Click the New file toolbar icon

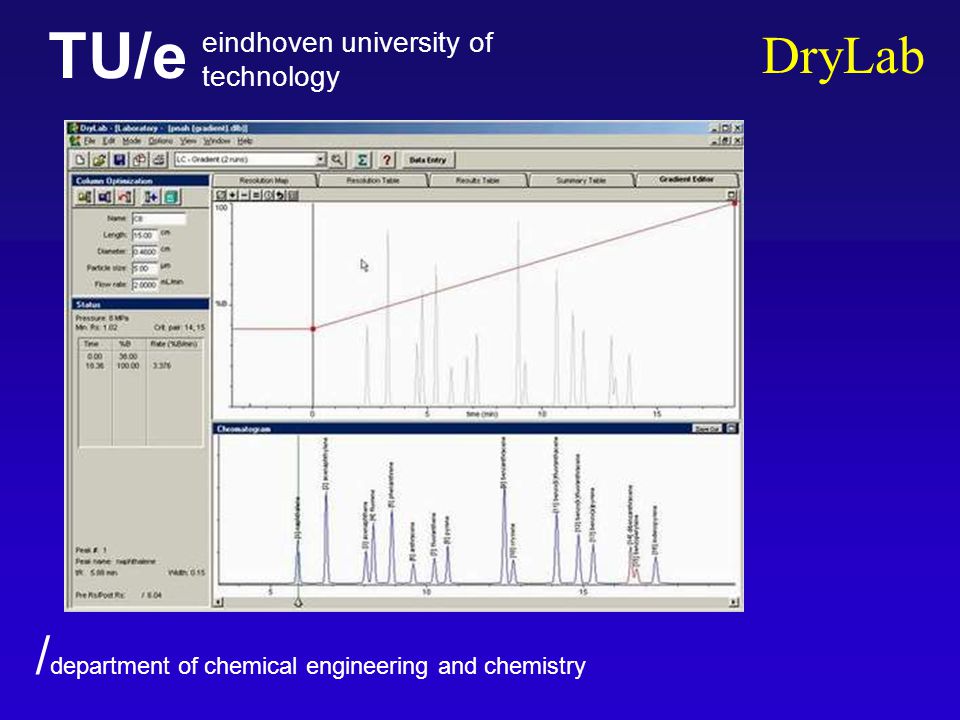pyautogui.click(x=80, y=160)
